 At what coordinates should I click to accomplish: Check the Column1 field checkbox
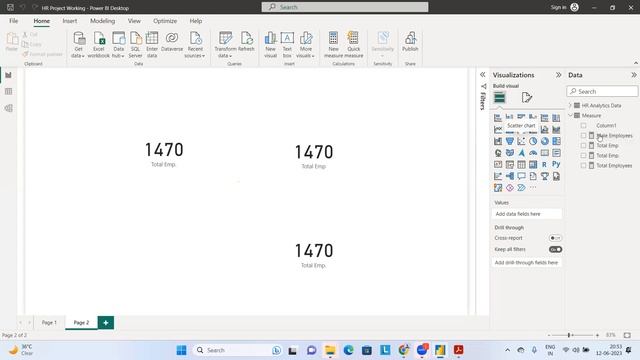point(583,126)
